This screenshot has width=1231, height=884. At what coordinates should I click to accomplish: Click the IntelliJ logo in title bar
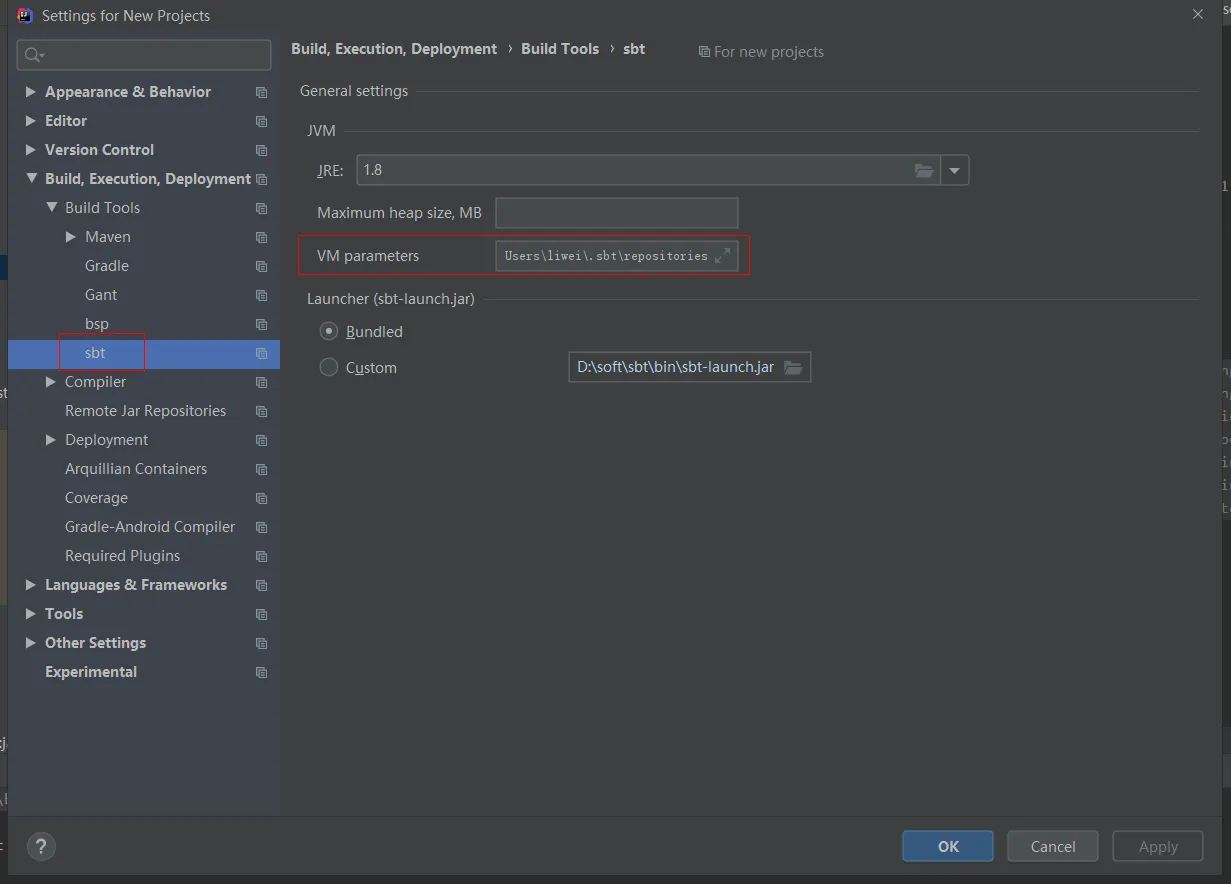click(25, 15)
